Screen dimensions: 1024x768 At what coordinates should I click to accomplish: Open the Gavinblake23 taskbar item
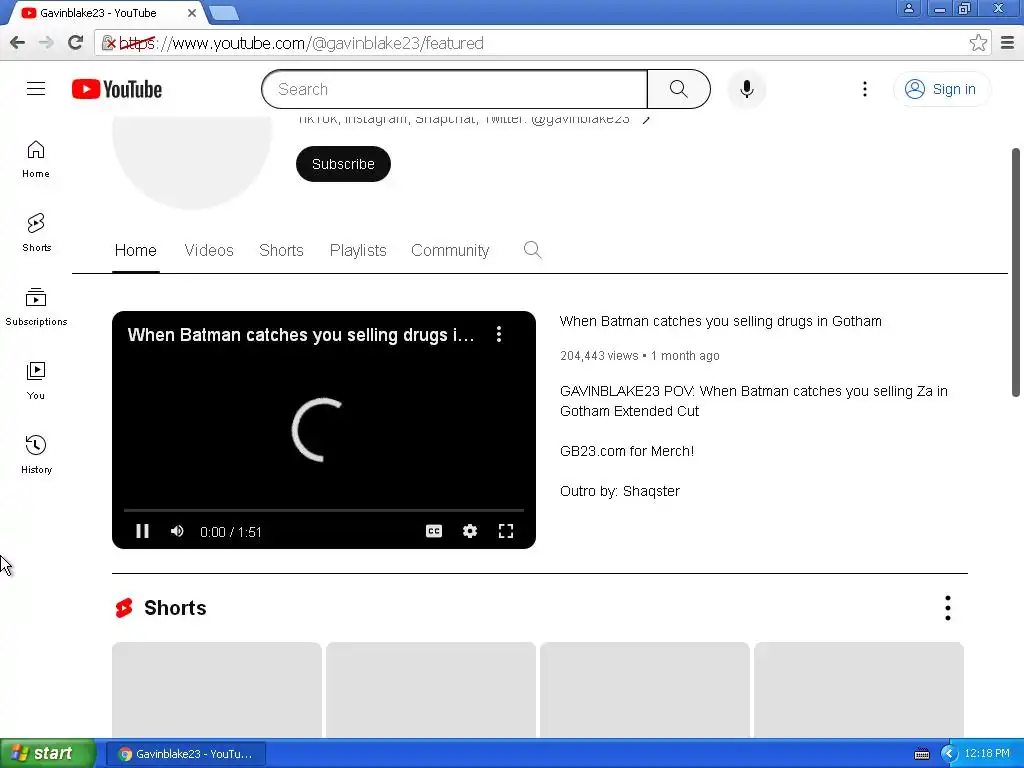click(x=186, y=754)
